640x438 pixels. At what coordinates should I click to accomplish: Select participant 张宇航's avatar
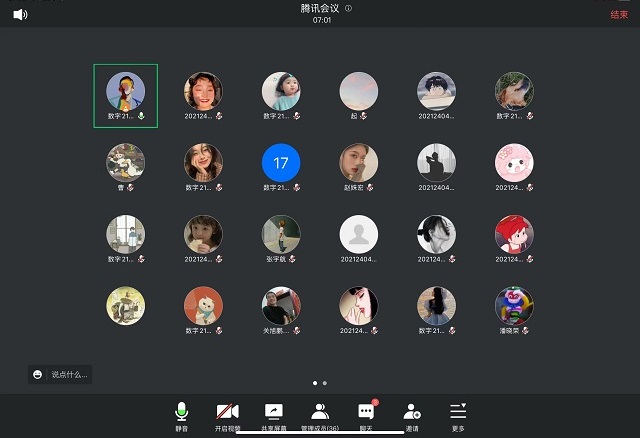(x=280, y=234)
